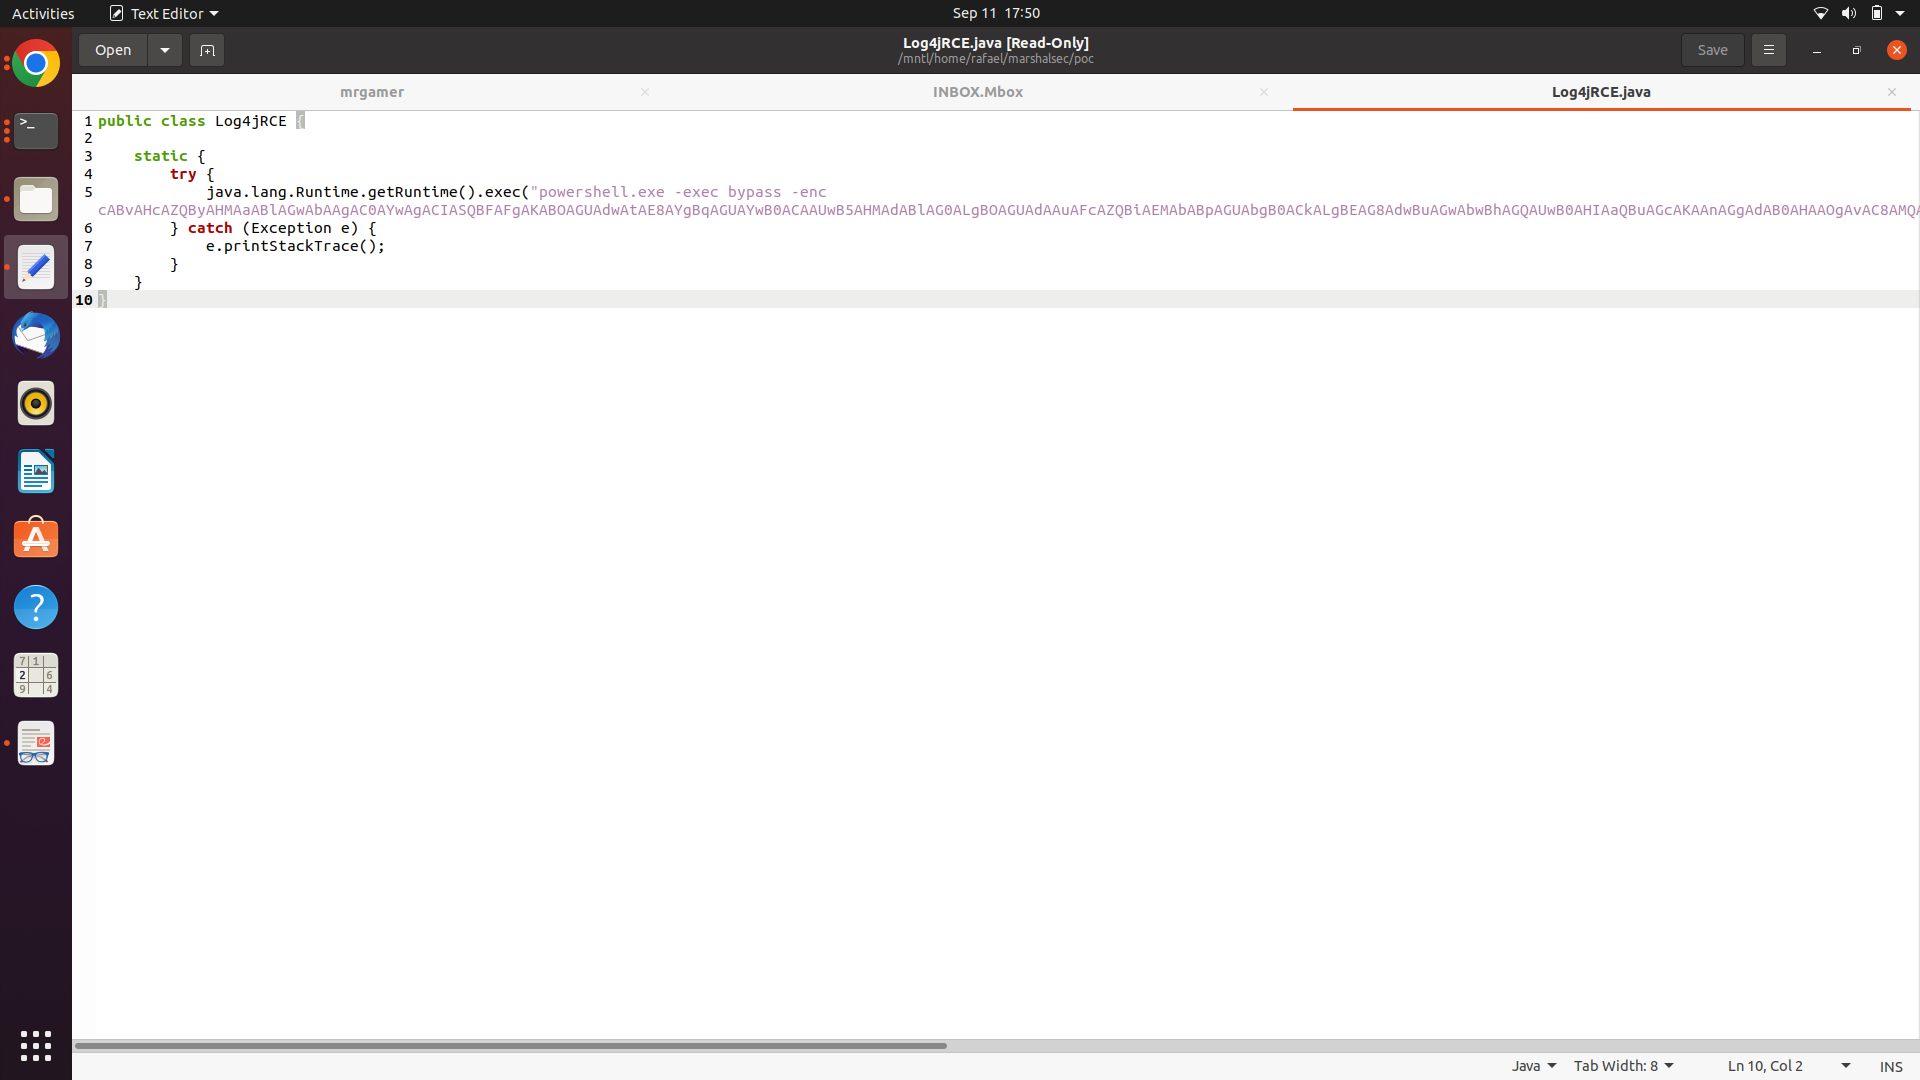This screenshot has height=1080, width=1920.
Task: Change Tab Width using its dropdown
Action: 1622,1065
